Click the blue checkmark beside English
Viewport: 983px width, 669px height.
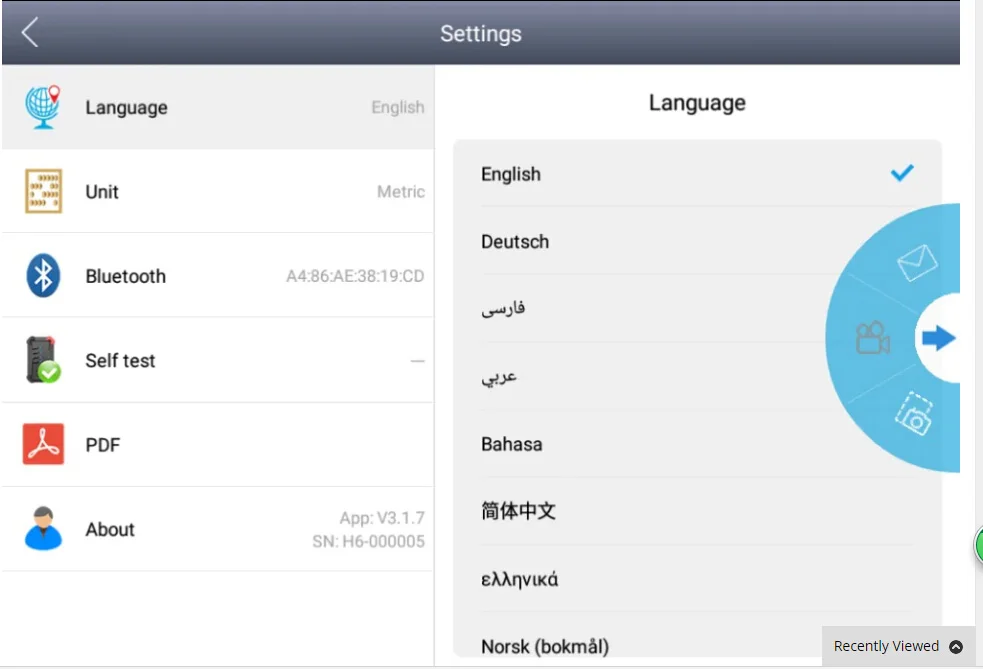[x=902, y=172]
